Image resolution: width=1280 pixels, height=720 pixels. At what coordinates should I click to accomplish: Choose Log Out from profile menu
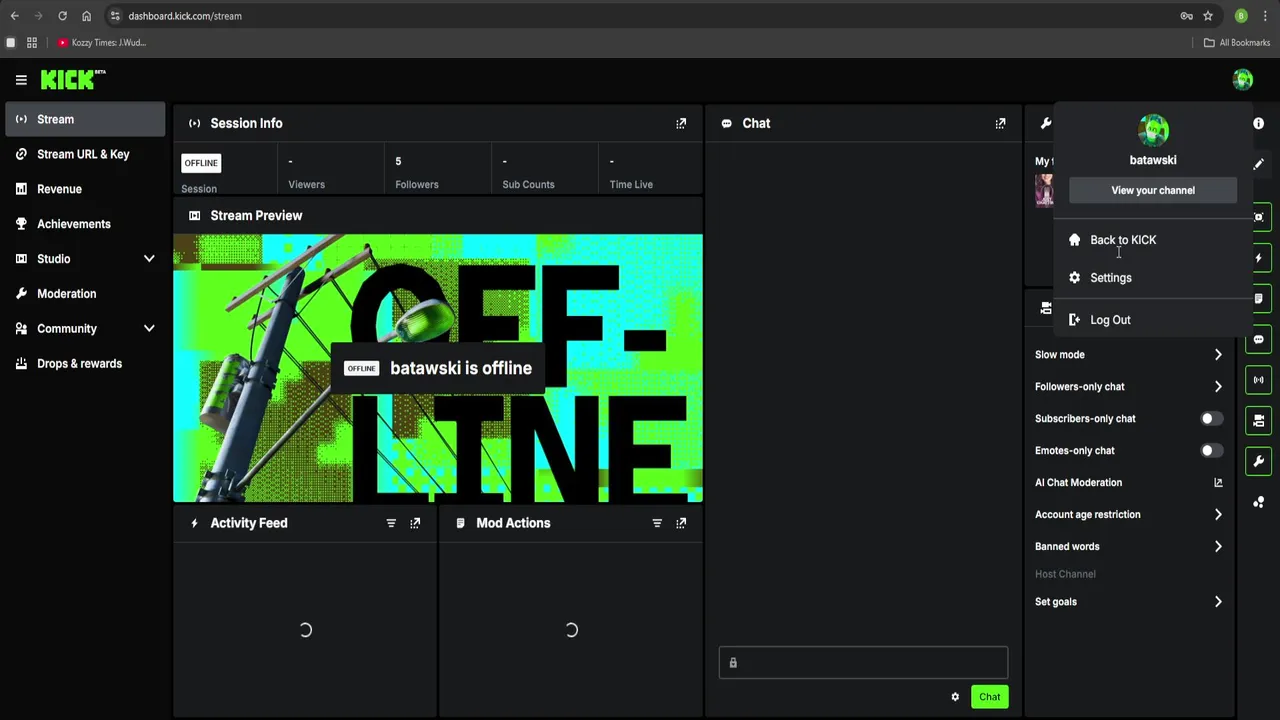[1153, 320]
